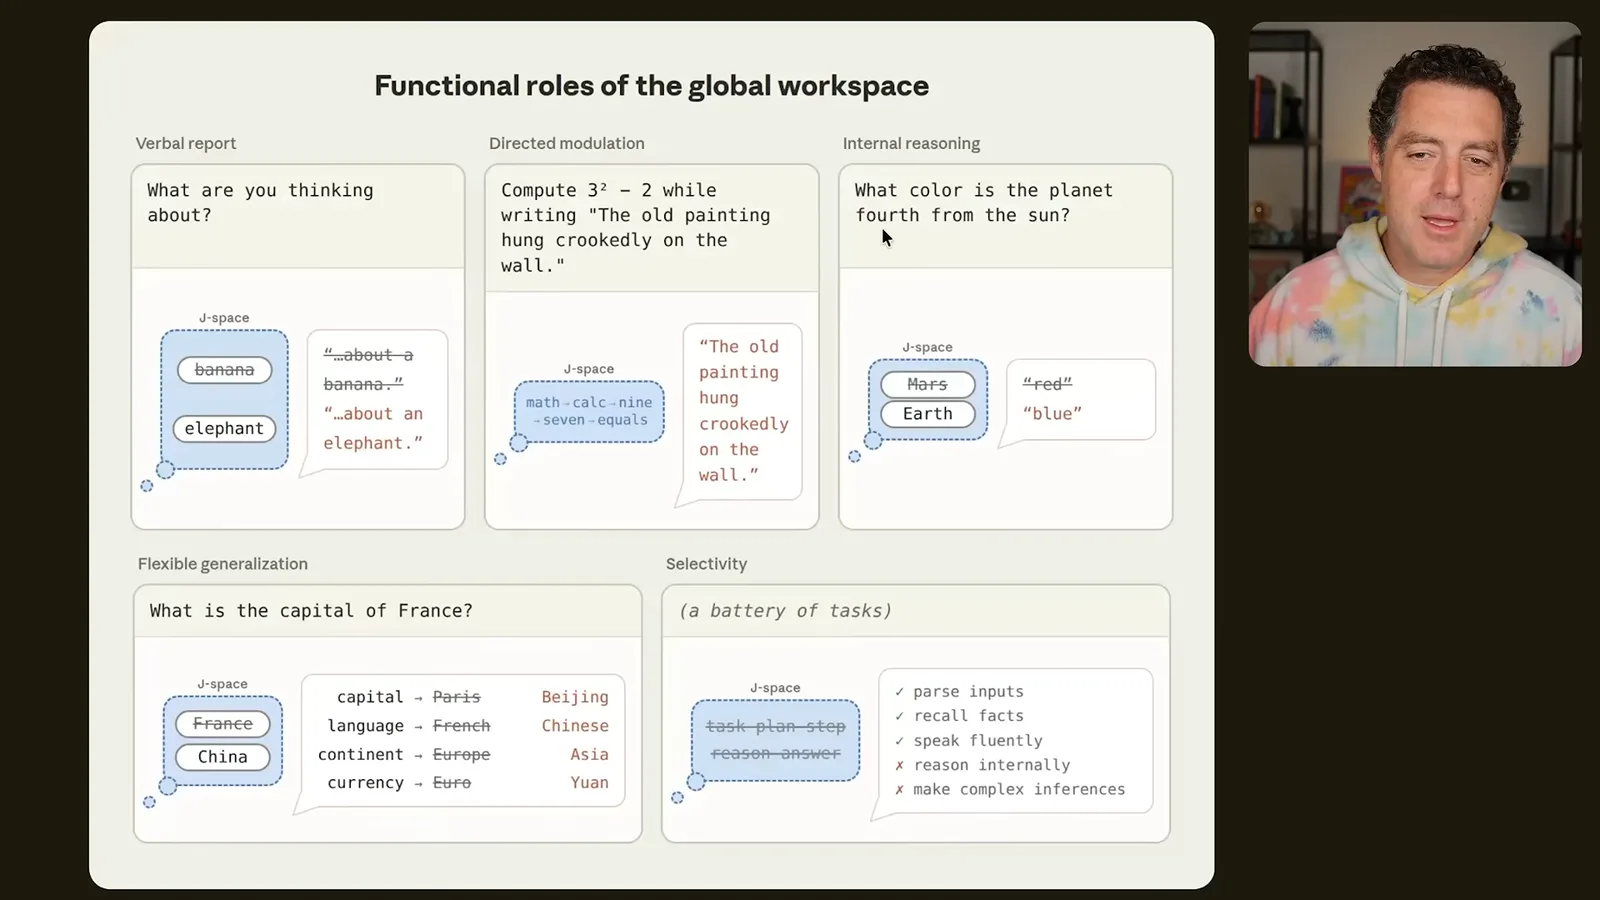Click the presenter webcam video
Image resolution: width=1600 pixels, height=900 pixels.
tap(1415, 194)
